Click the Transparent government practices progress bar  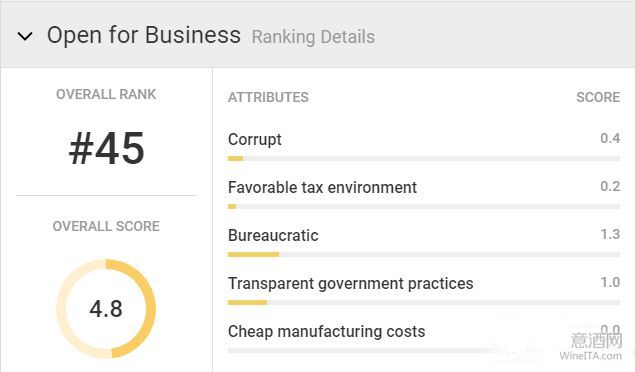click(x=424, y=302)
